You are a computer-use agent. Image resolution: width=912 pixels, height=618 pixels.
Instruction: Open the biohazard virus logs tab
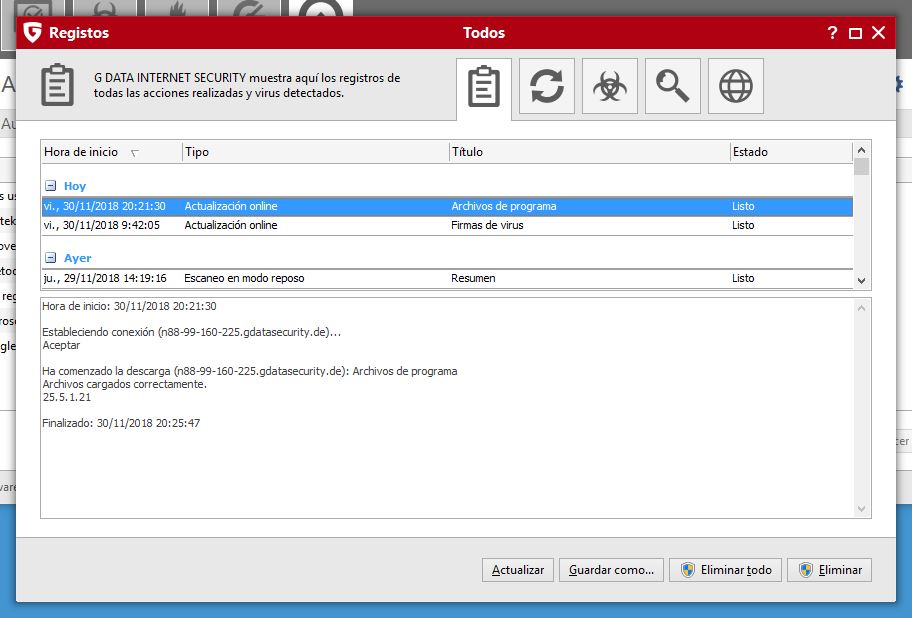click(x=610, y=86)
